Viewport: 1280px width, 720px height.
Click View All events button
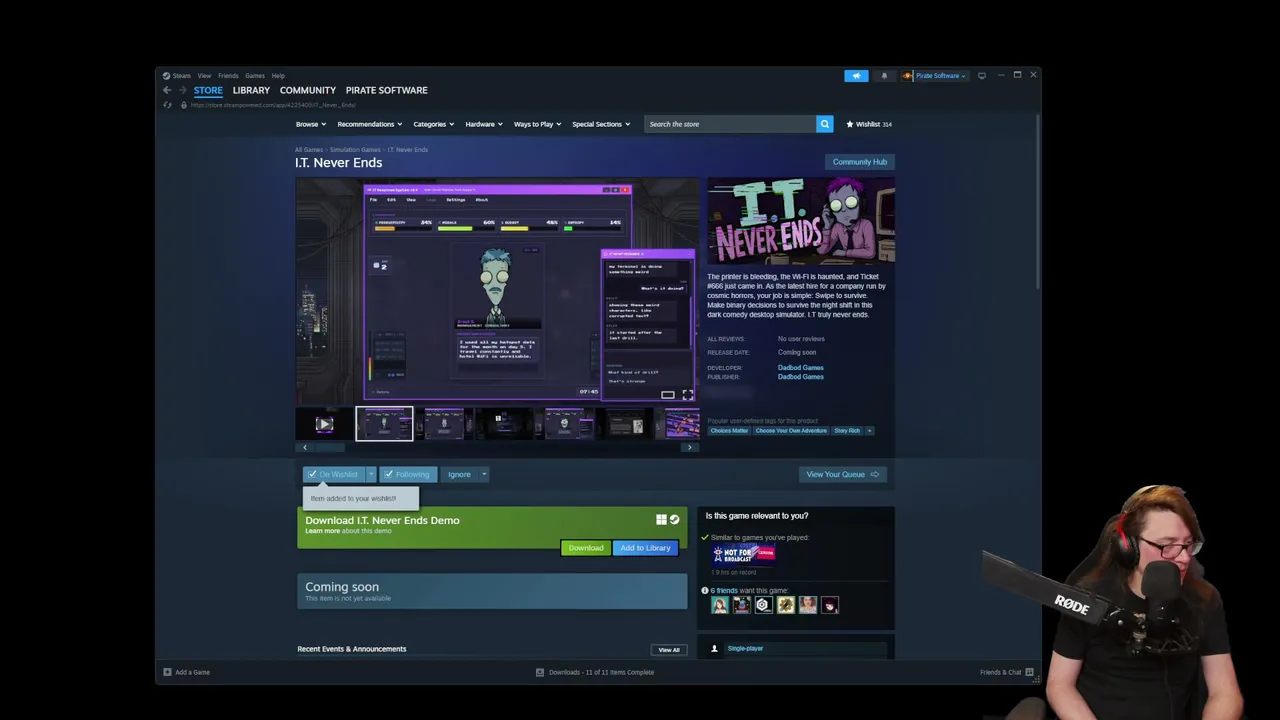click(669, 650)
